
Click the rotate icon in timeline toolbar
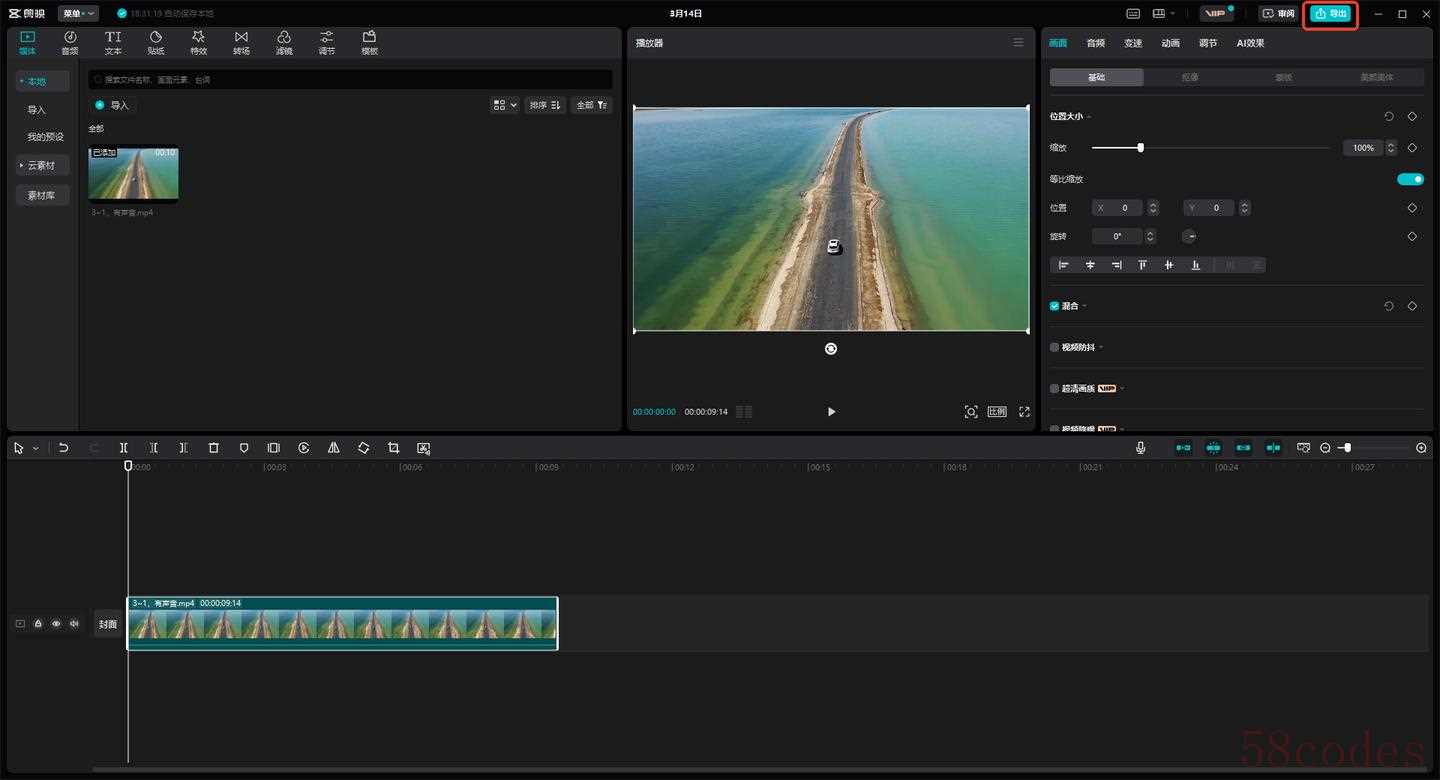click(364, 448)
